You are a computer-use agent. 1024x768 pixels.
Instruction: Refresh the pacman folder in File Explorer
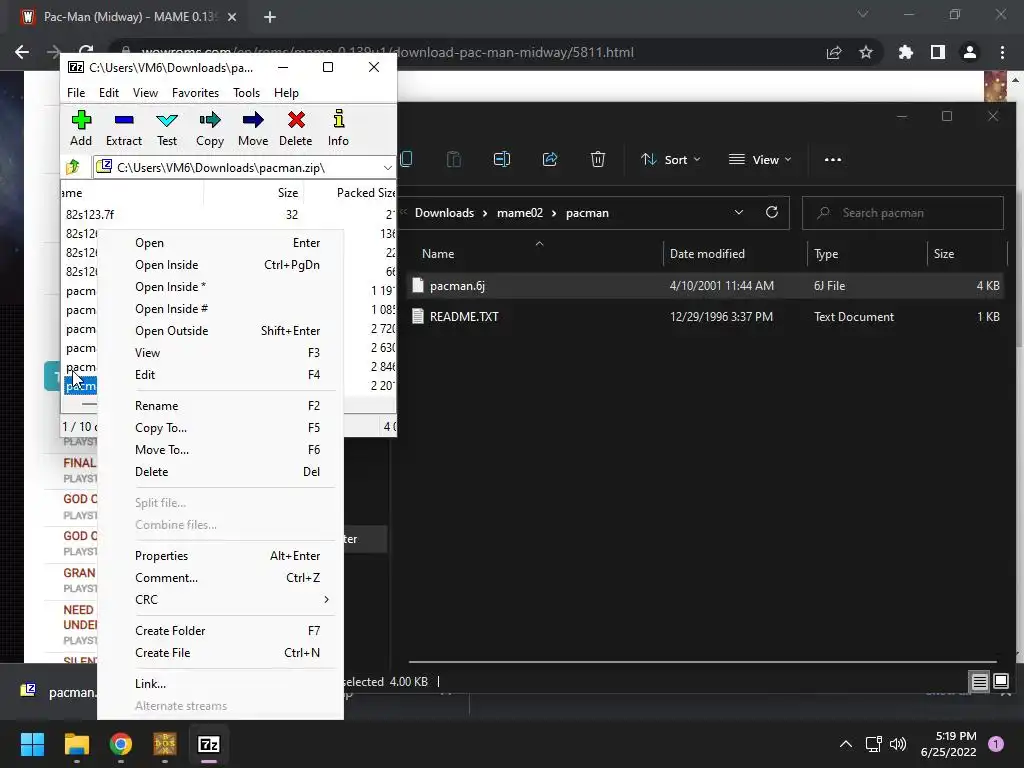[772, 212]
